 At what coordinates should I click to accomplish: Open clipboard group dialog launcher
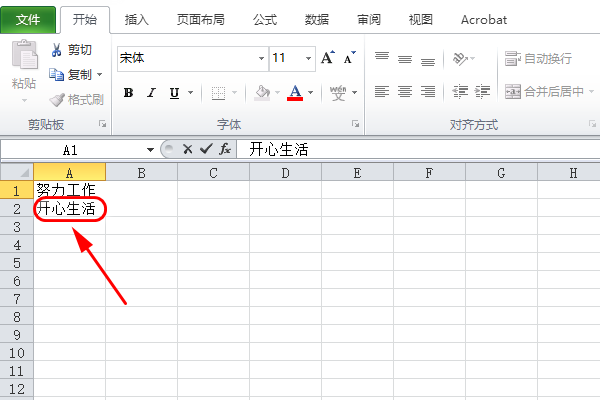coord(103,124)
